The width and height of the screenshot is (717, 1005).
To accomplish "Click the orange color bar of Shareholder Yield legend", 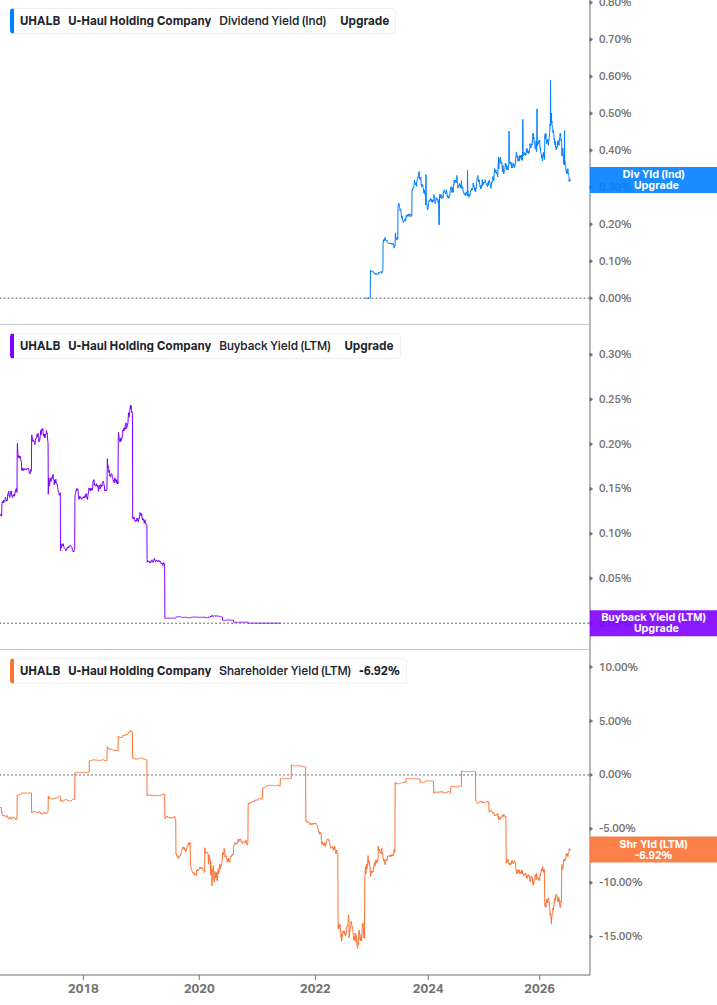I will [12, 671].
